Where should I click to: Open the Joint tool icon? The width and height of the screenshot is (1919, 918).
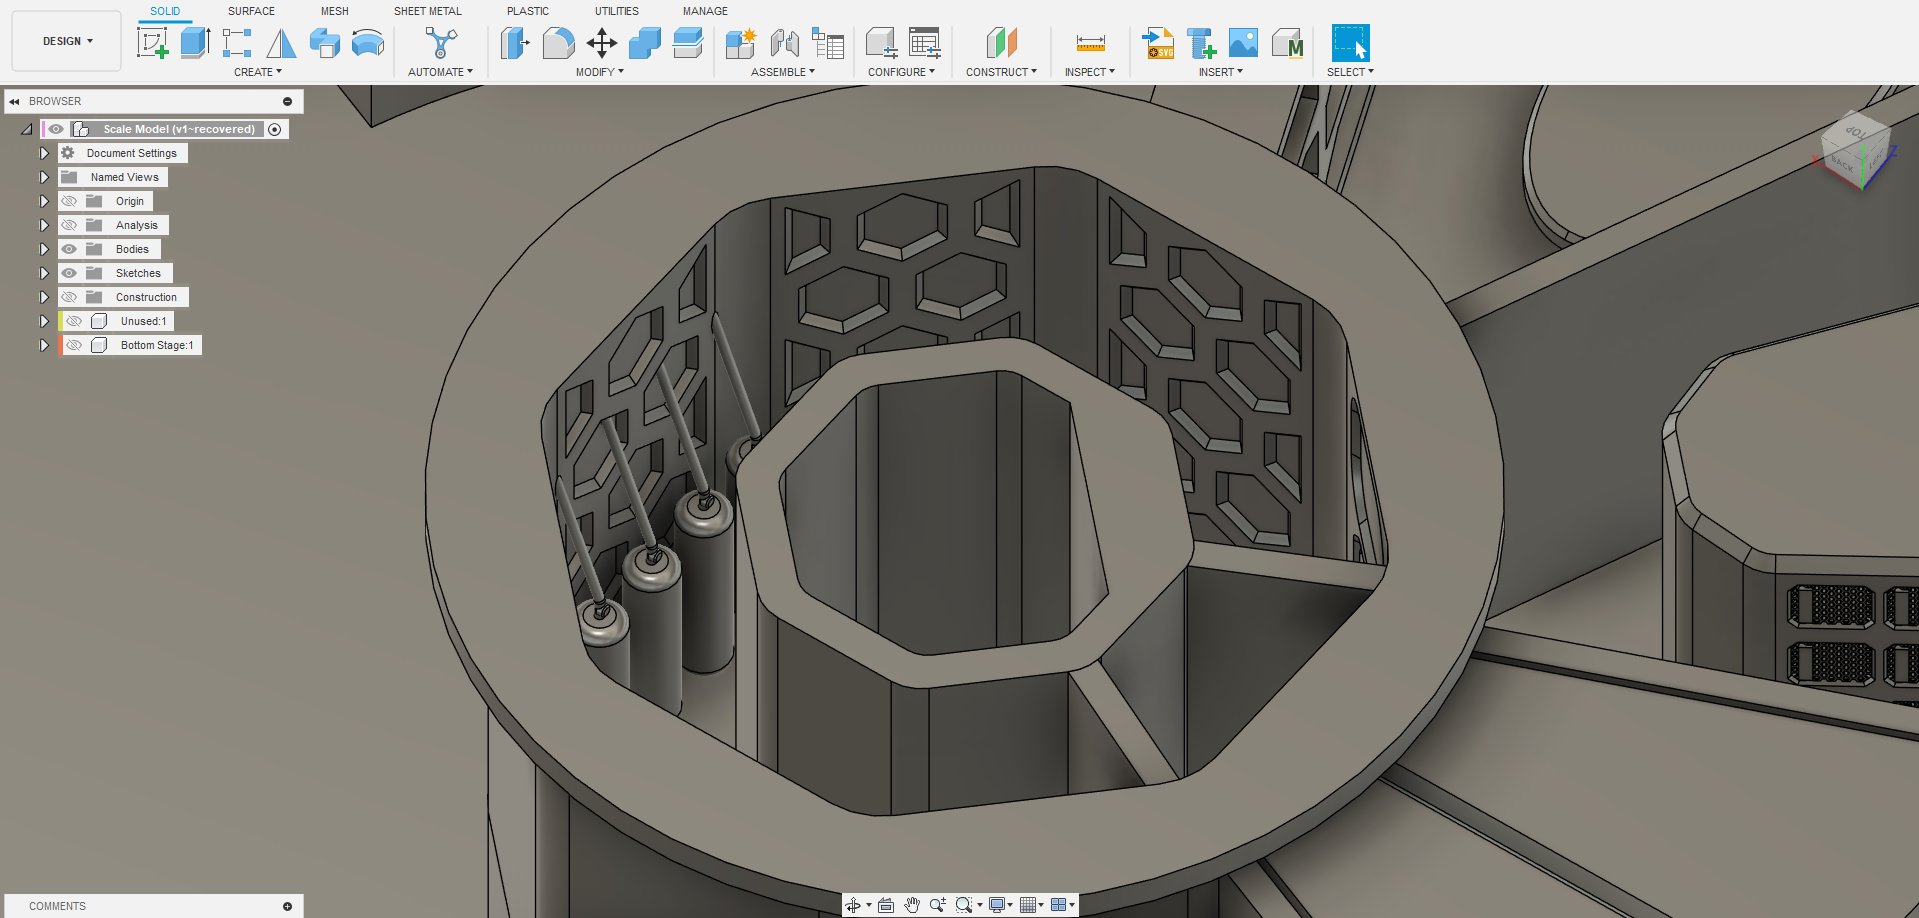click(x=785, y=43)
